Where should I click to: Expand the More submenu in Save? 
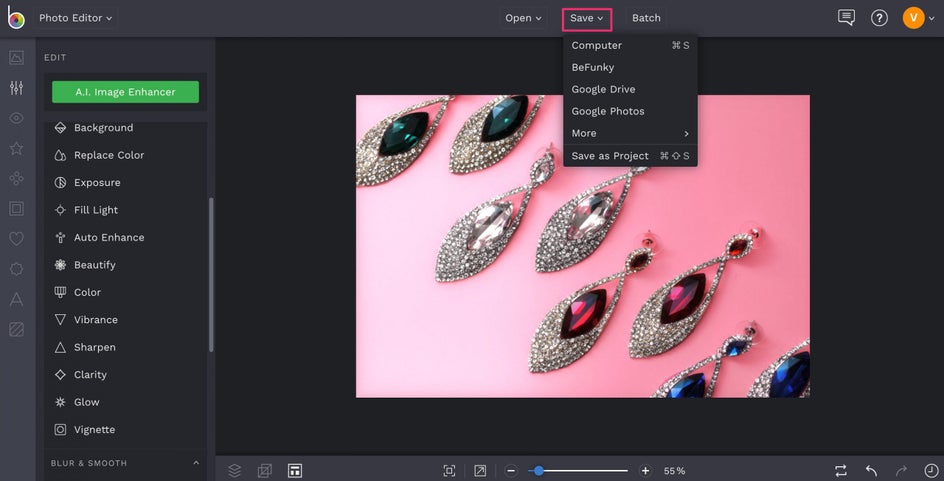pyautogui.click(x=630, y=133)
